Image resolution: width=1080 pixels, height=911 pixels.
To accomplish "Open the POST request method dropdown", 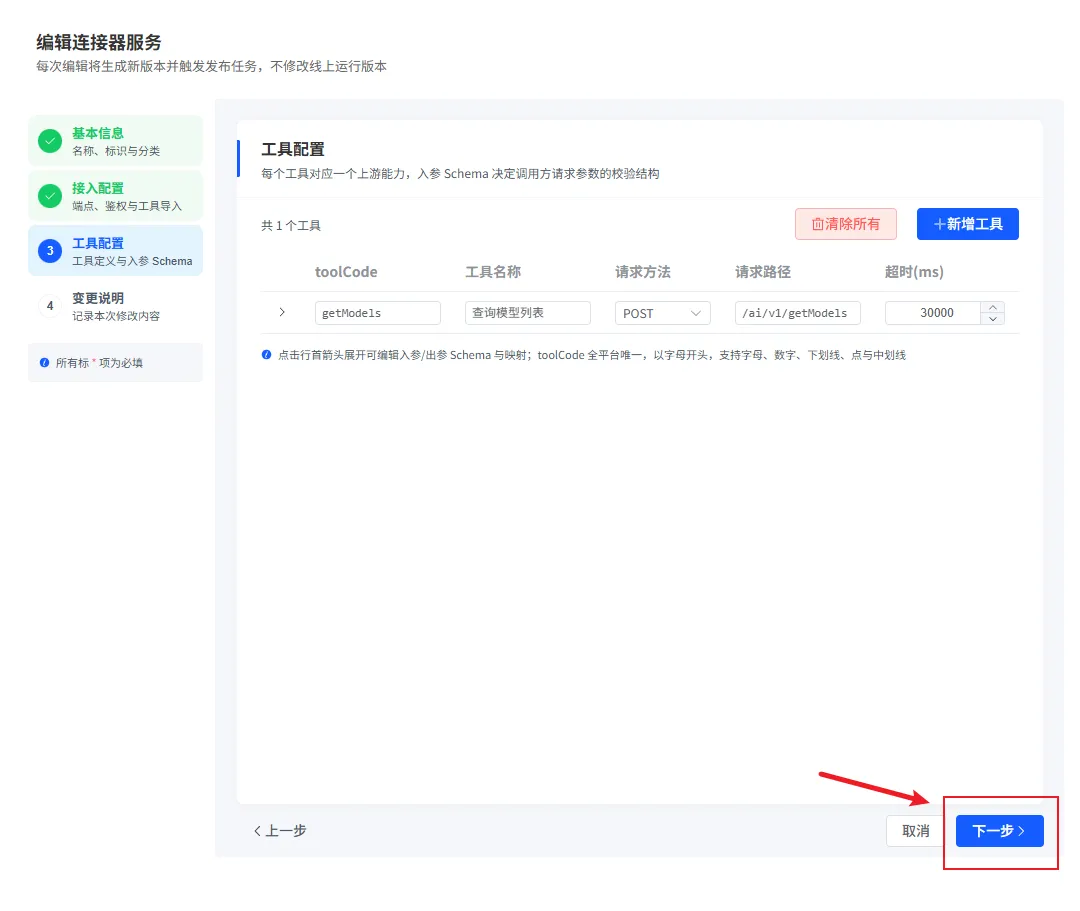I will pos(662,313).
